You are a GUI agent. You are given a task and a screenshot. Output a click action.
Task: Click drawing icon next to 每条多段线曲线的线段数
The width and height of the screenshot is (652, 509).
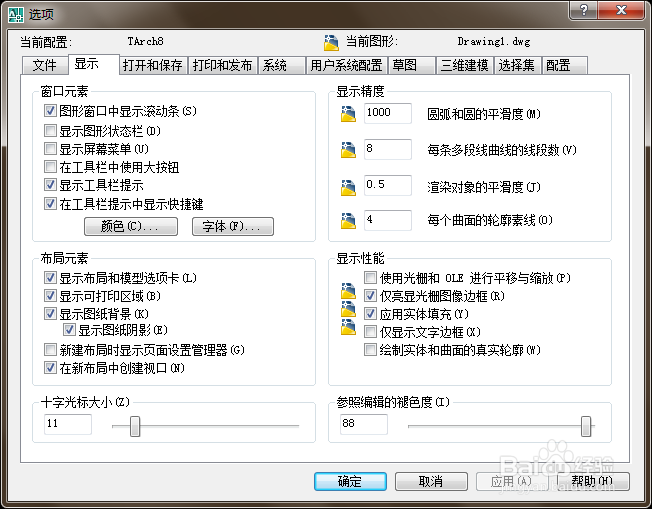348,150
